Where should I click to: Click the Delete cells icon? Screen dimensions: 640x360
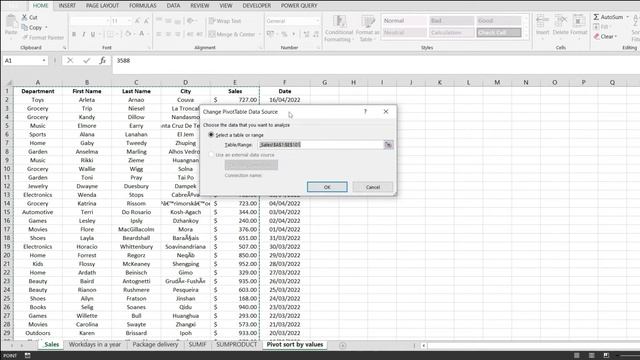pyautogui.click(x=560, y=20)
